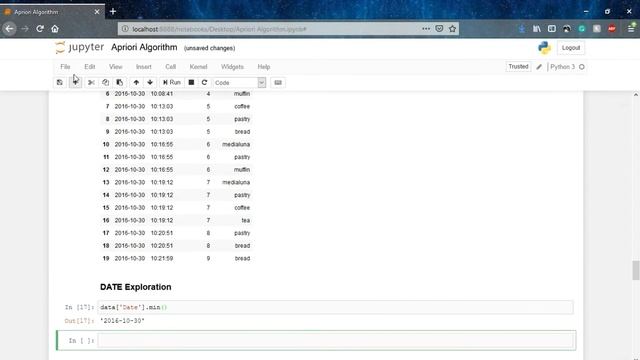Open the browser Library icon
The height and width of the screenshot is (360, 640).
click(537, 29)
